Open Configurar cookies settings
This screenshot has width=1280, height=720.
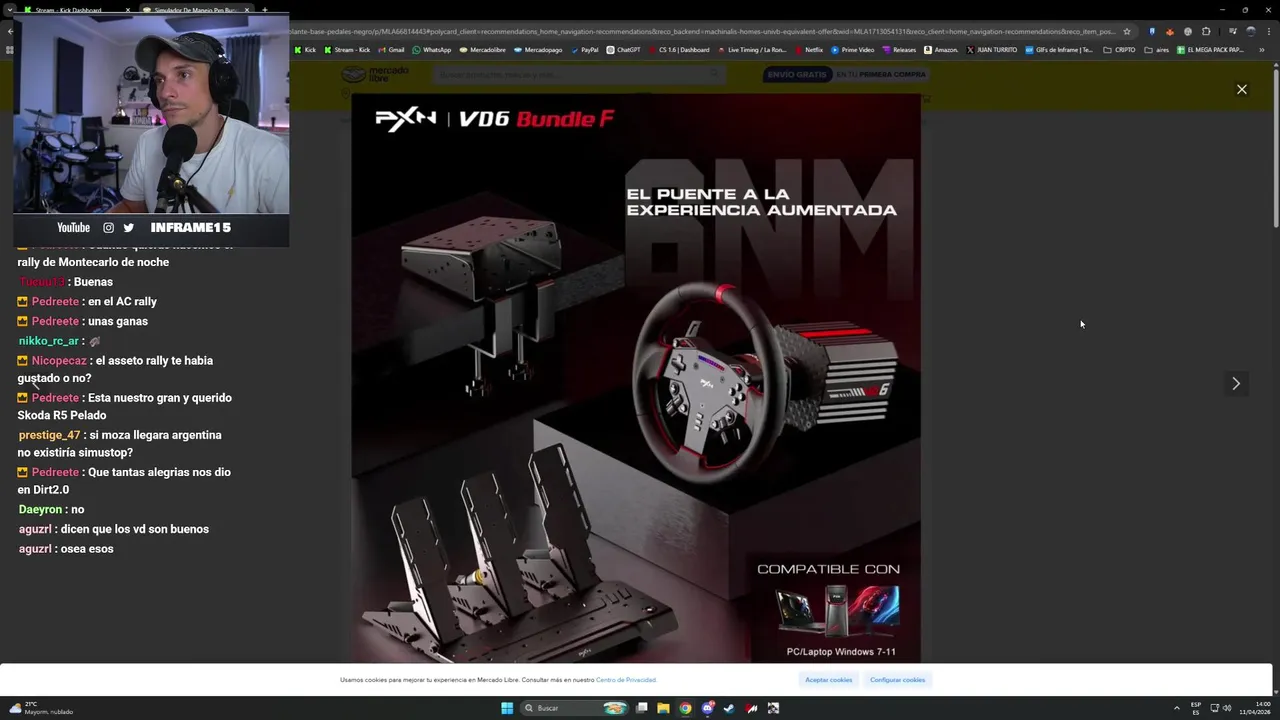tap(897, 680)
